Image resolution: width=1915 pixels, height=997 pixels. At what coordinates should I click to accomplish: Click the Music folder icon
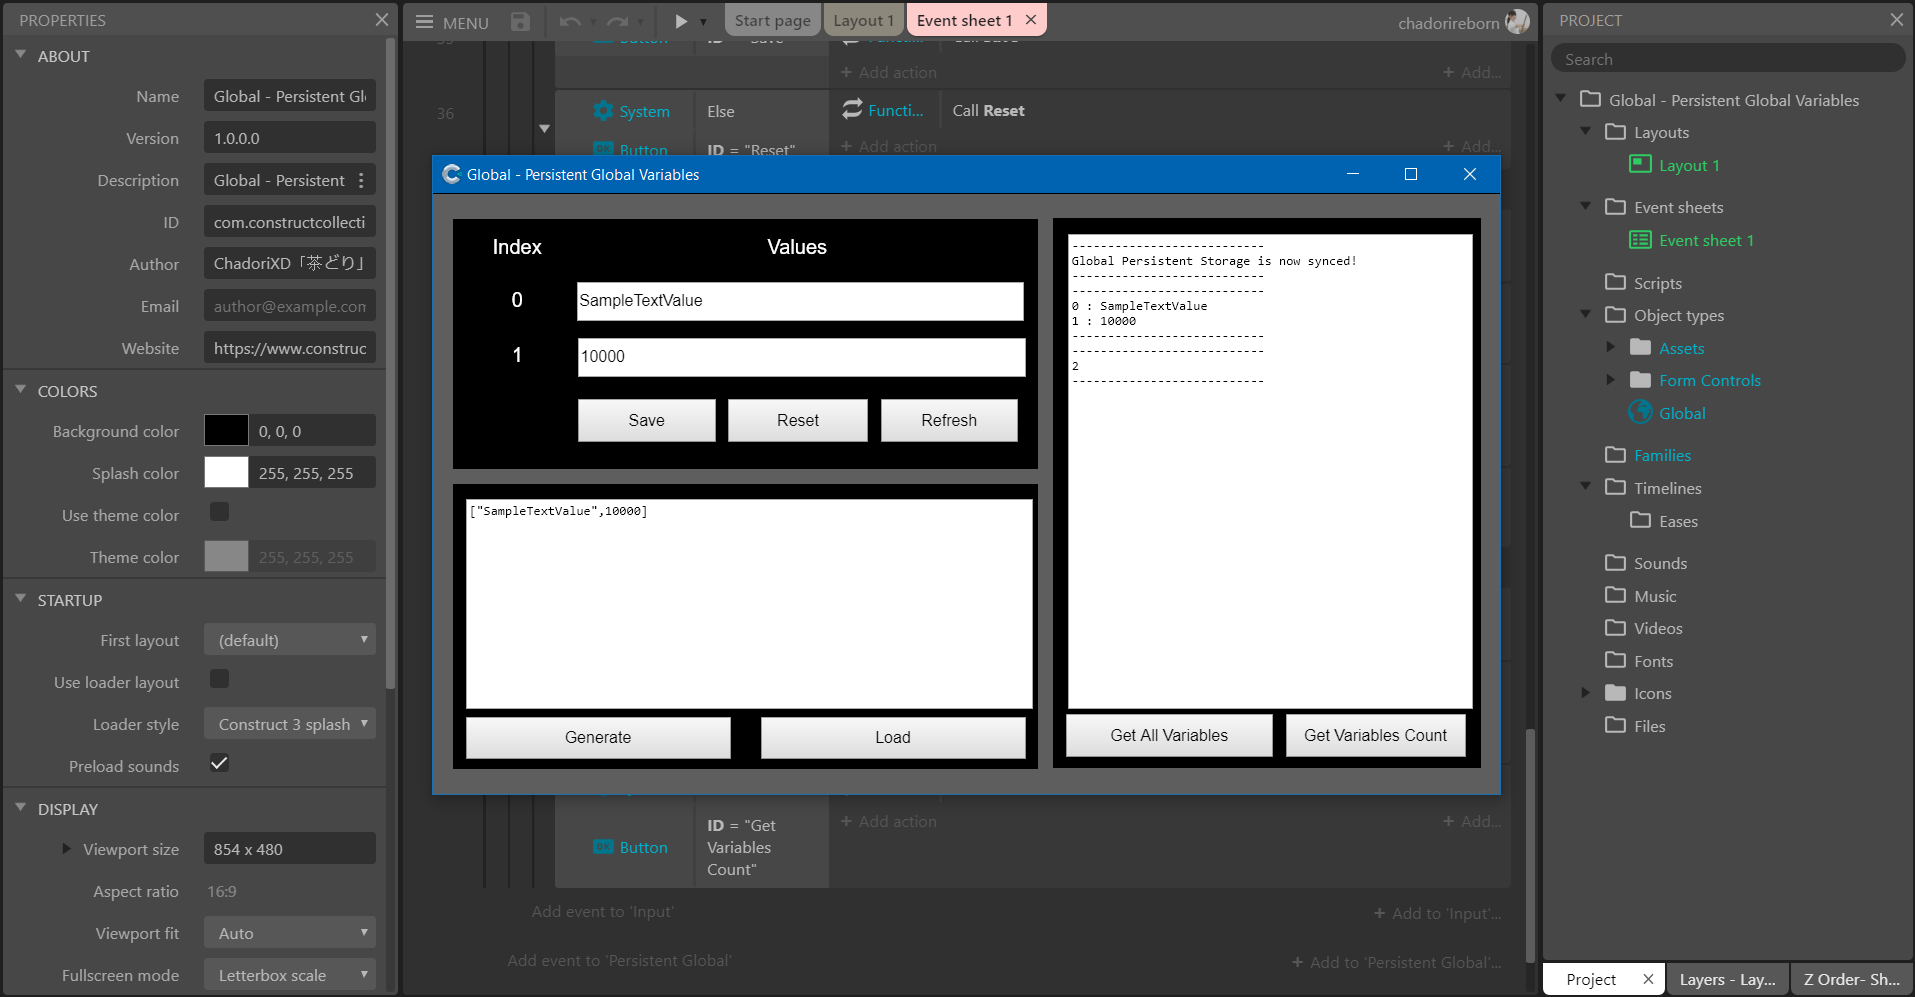point(1615,595)
